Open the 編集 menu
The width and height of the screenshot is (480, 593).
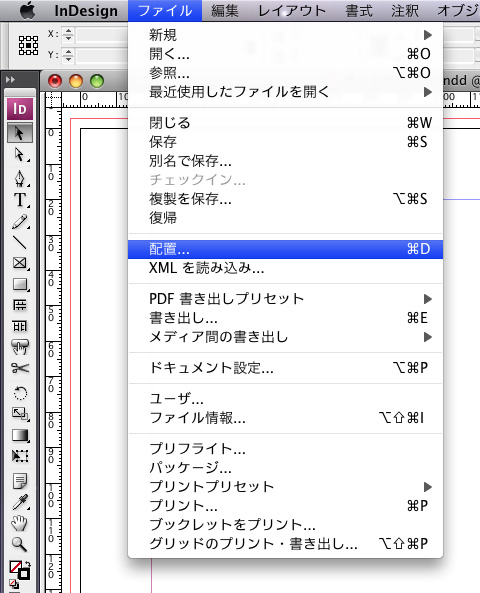[x=225, y=11]
